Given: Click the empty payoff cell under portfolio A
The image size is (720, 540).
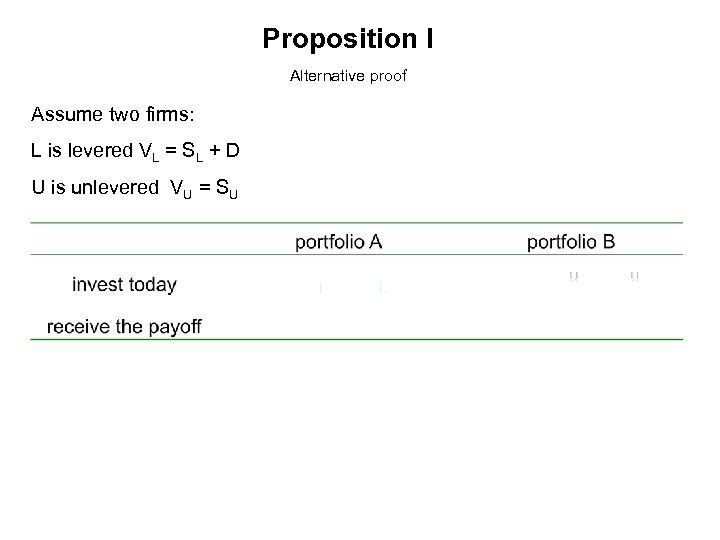Looking at the screenshot, I should (x=339, y=326).
